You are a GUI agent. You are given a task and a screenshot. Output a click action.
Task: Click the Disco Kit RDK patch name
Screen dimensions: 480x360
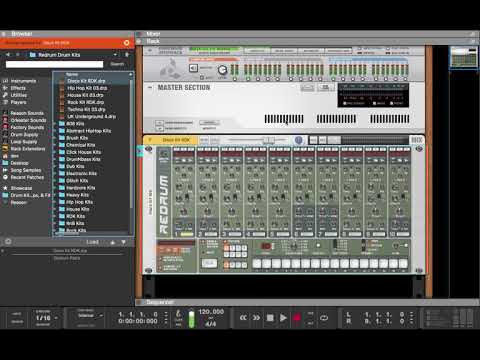coord(176,140)
